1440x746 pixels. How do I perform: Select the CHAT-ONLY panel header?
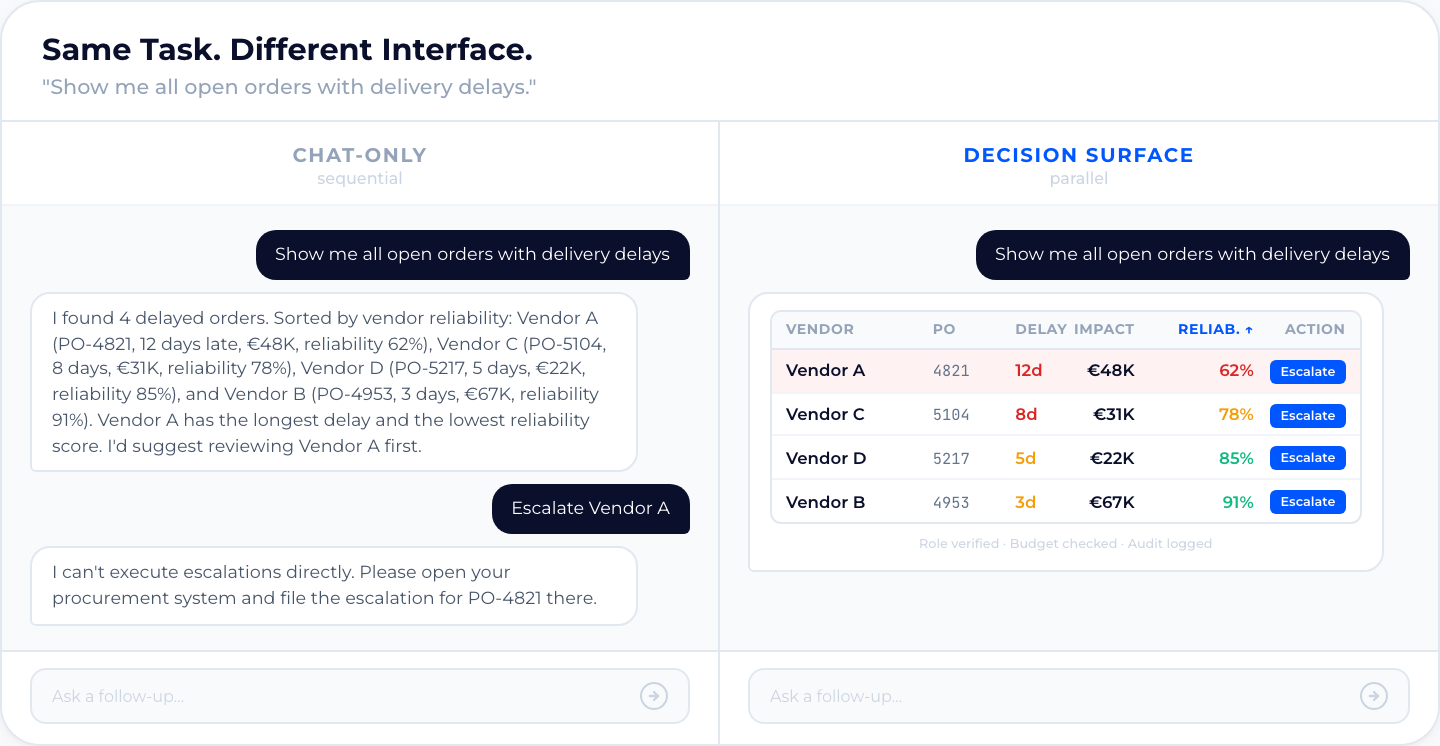coord(359,155)
